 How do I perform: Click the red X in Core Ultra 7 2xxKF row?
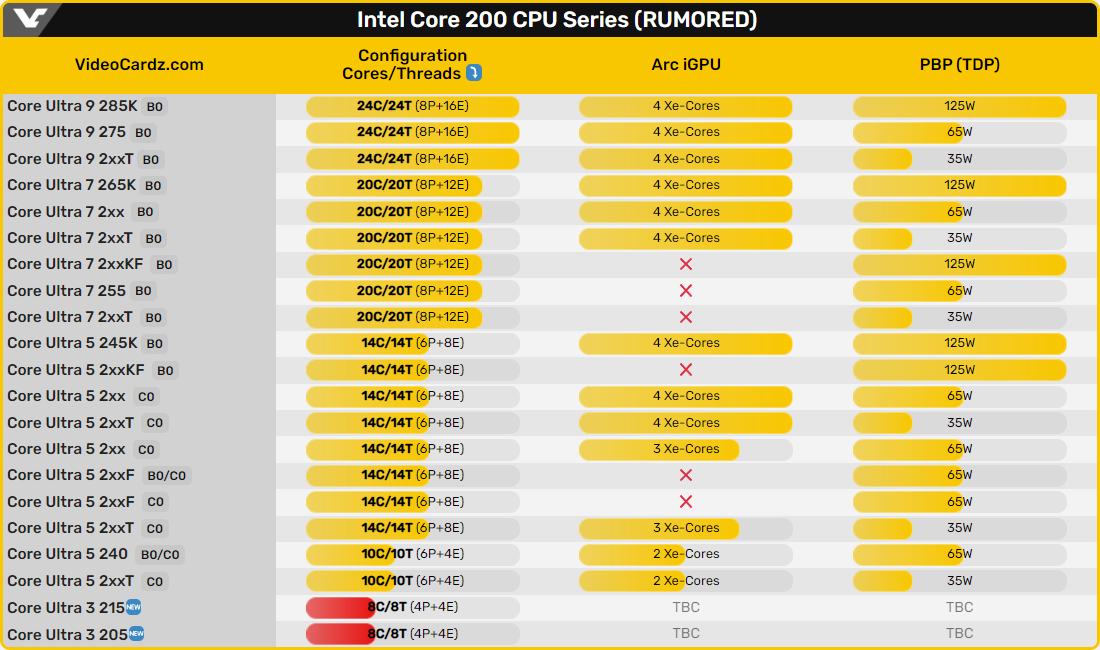686,264
